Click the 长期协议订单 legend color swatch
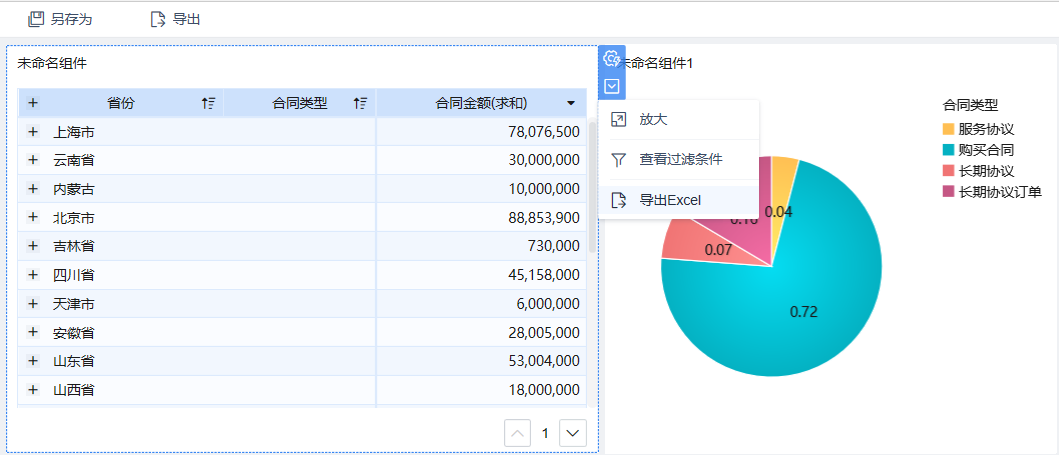The width and height of the screenshot is (1059, 455). (948, 192)
